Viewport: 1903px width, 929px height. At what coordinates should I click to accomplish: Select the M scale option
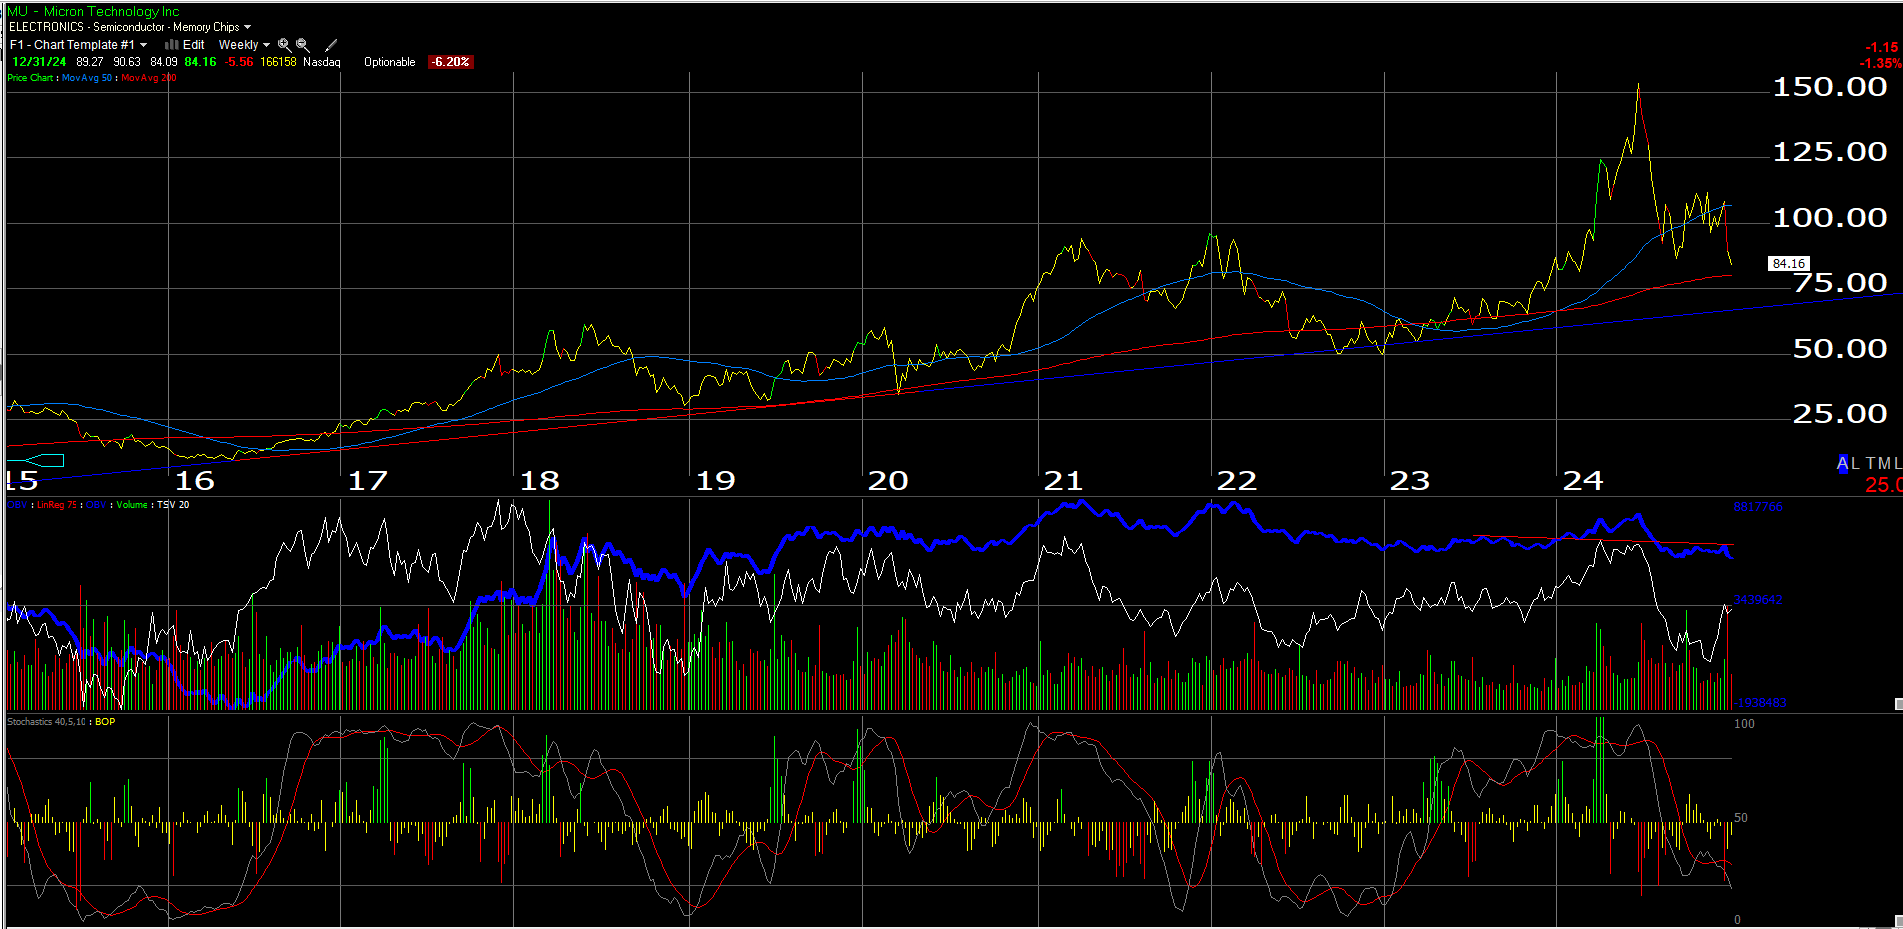1885,463
